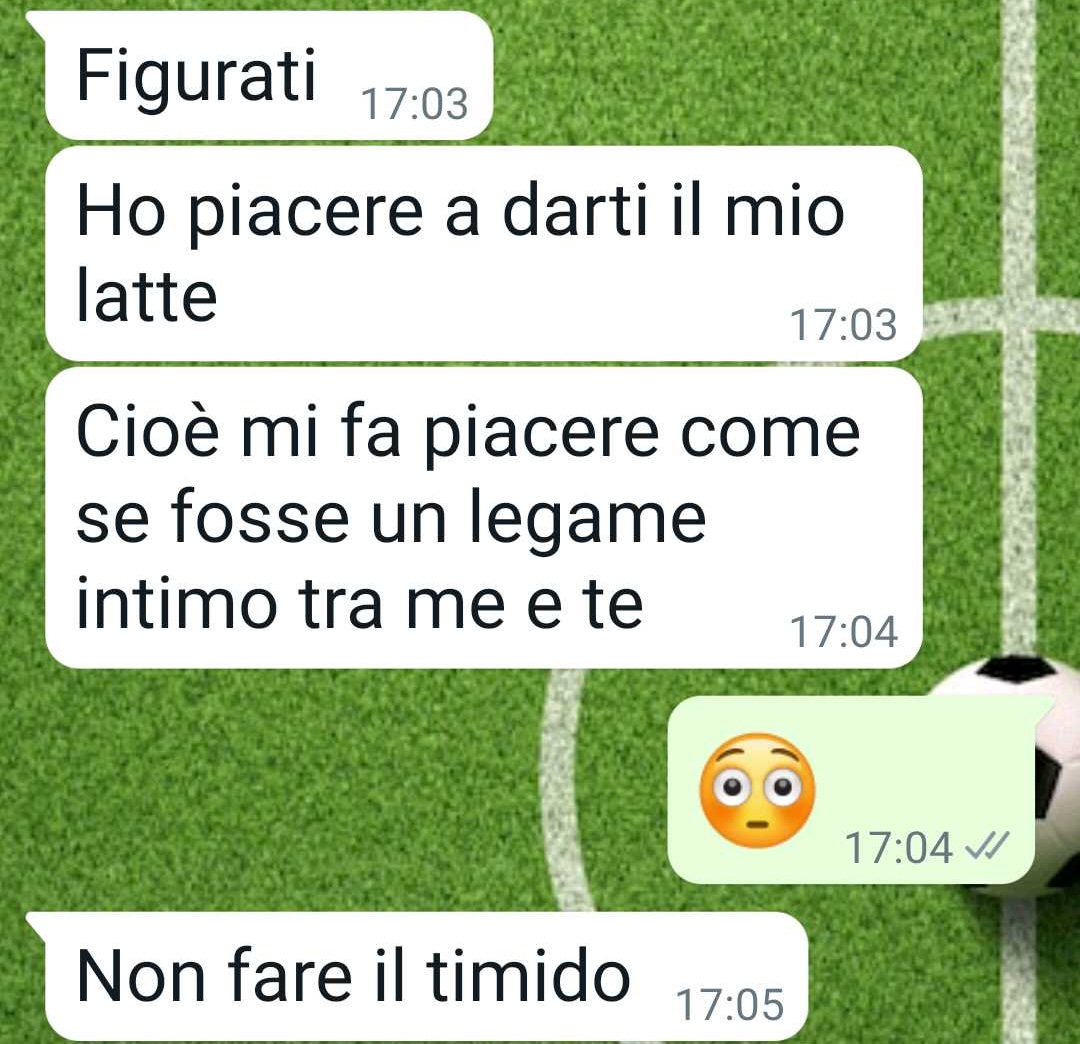Select the 'Cioè mi fa piacere come' line
Image resolution: width=1080 pixels, height=1044 pixels.
468,434
